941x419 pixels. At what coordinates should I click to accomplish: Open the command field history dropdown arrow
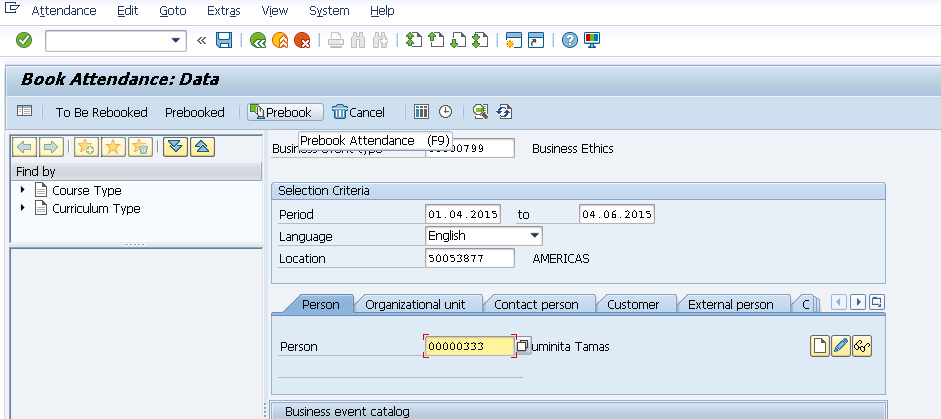click(175, 40)
